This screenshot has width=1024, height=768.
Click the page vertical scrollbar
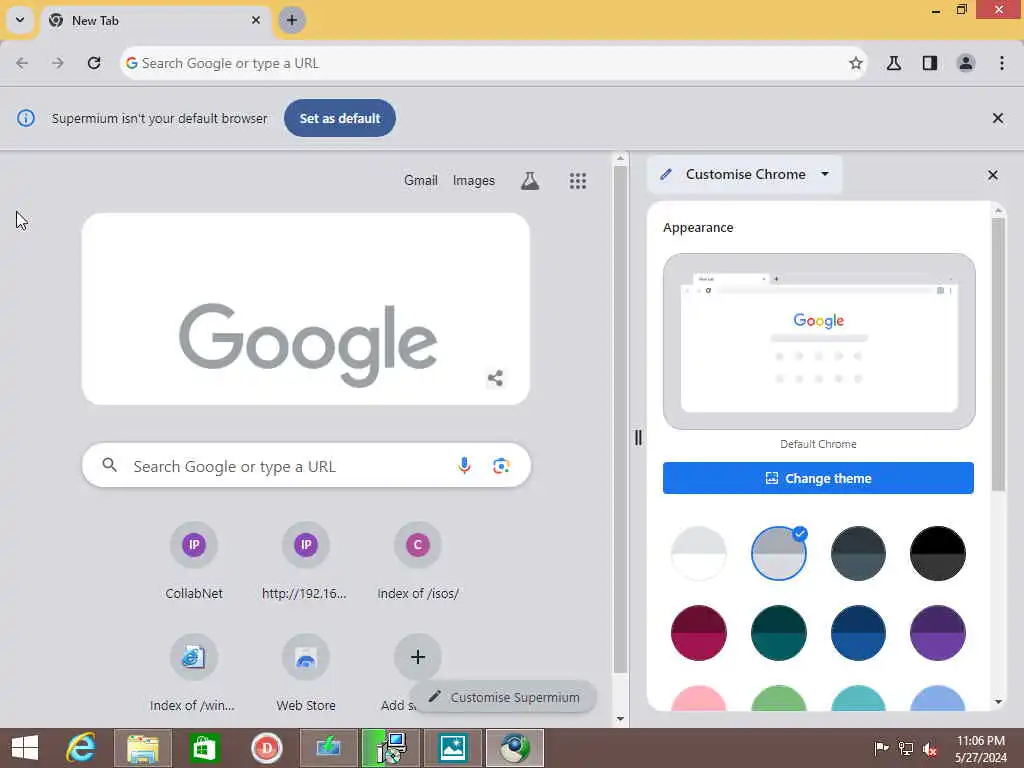[x=620, y=419]
